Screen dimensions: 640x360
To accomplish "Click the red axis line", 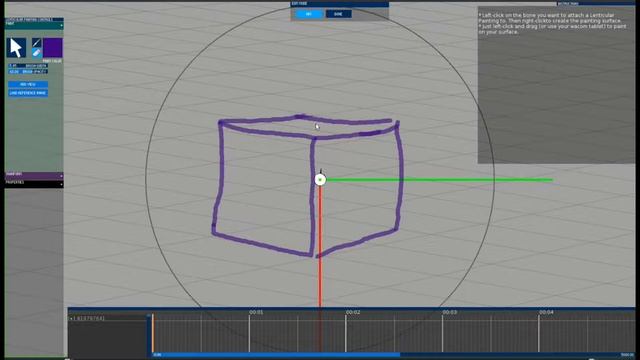I will [320, 245].
